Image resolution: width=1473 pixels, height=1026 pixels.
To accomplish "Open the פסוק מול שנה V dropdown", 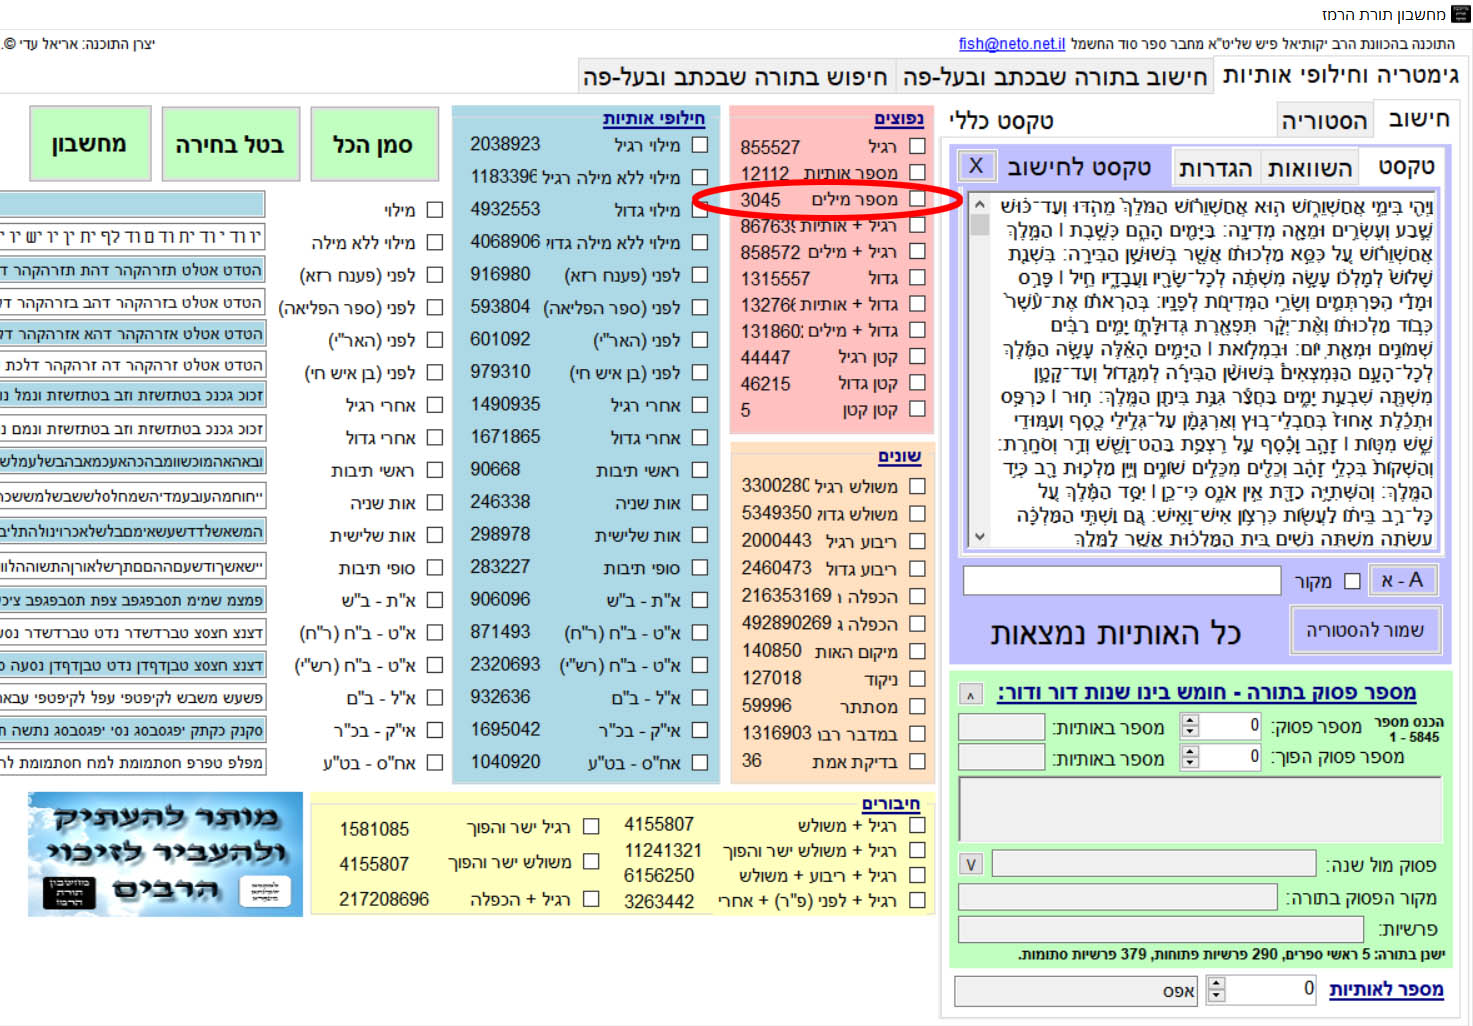I will point(968,863).
